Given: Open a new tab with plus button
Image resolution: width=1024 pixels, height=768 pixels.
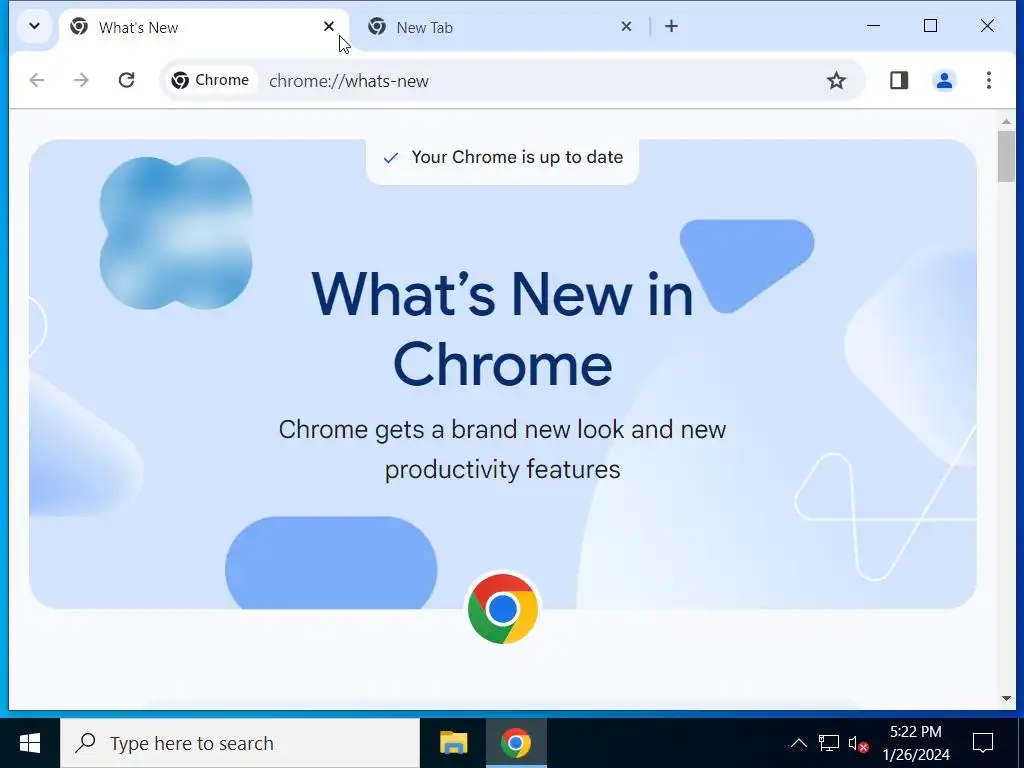Looking at the screenshot, I should click(671, 26).
